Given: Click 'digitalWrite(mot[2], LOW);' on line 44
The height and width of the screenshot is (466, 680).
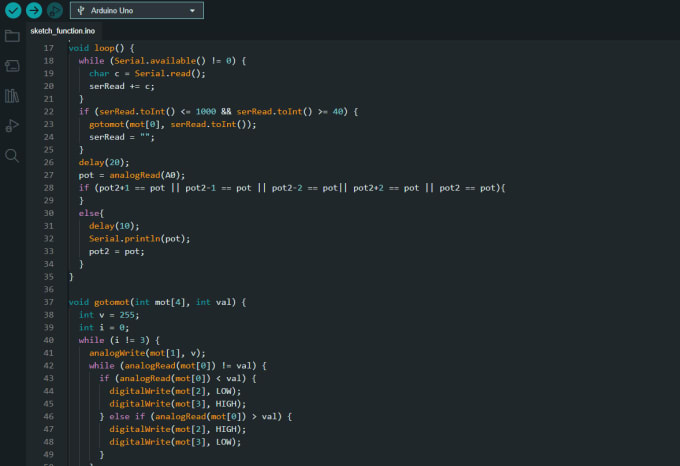Looking at the screenshot, I should [175, 391].
